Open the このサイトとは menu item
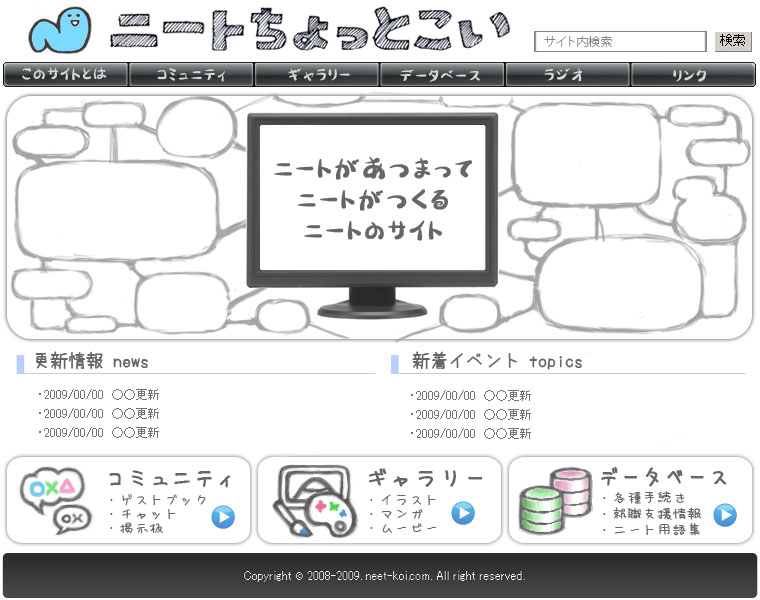Image resolution: width=760 pixels, height=600 pixels. [65, 75]
